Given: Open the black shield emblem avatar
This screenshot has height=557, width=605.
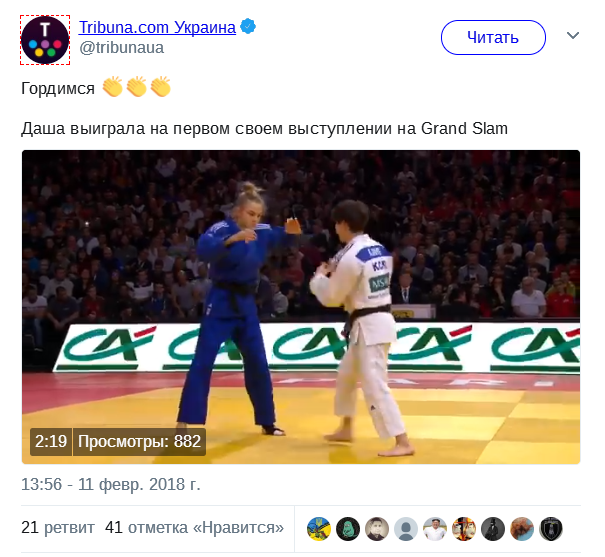Looking at the screenshot, I should [x=551, y=529].
